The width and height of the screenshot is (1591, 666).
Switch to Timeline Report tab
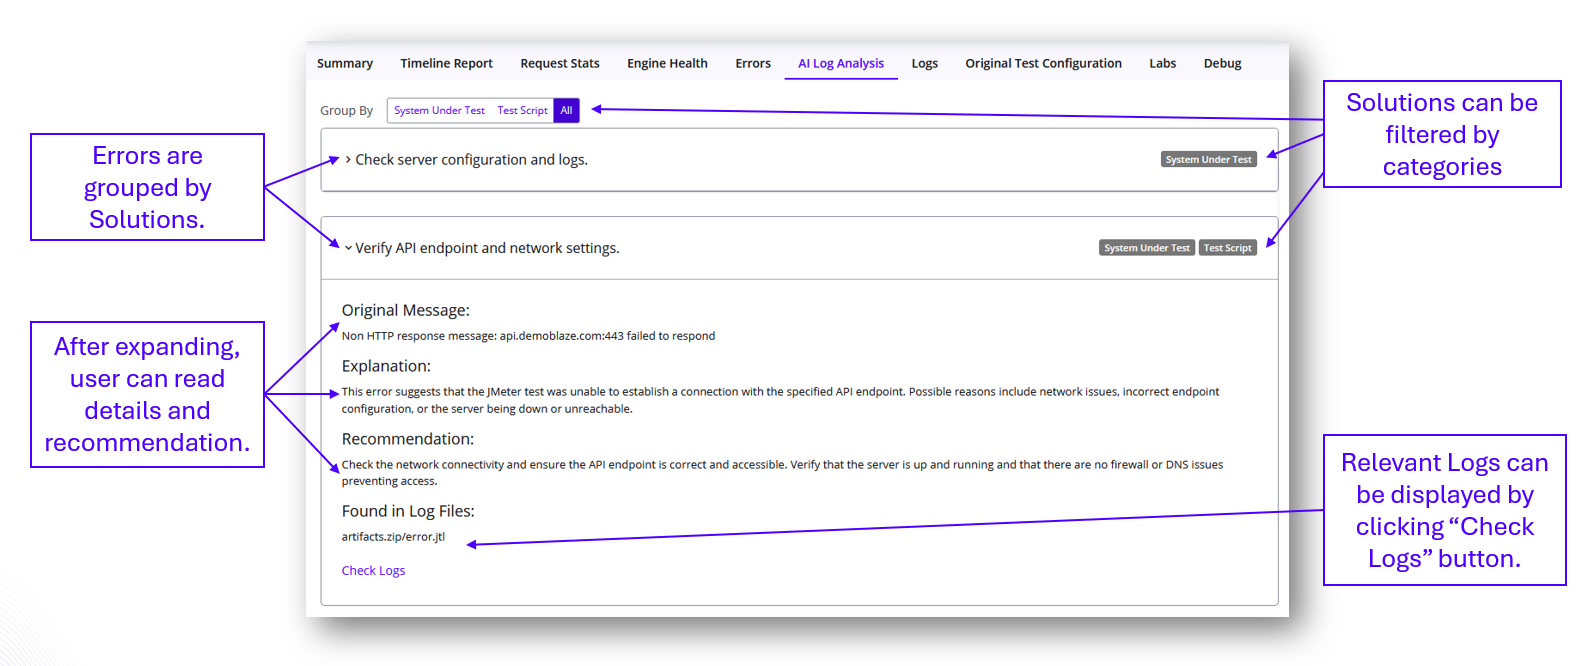coord(446,63)
